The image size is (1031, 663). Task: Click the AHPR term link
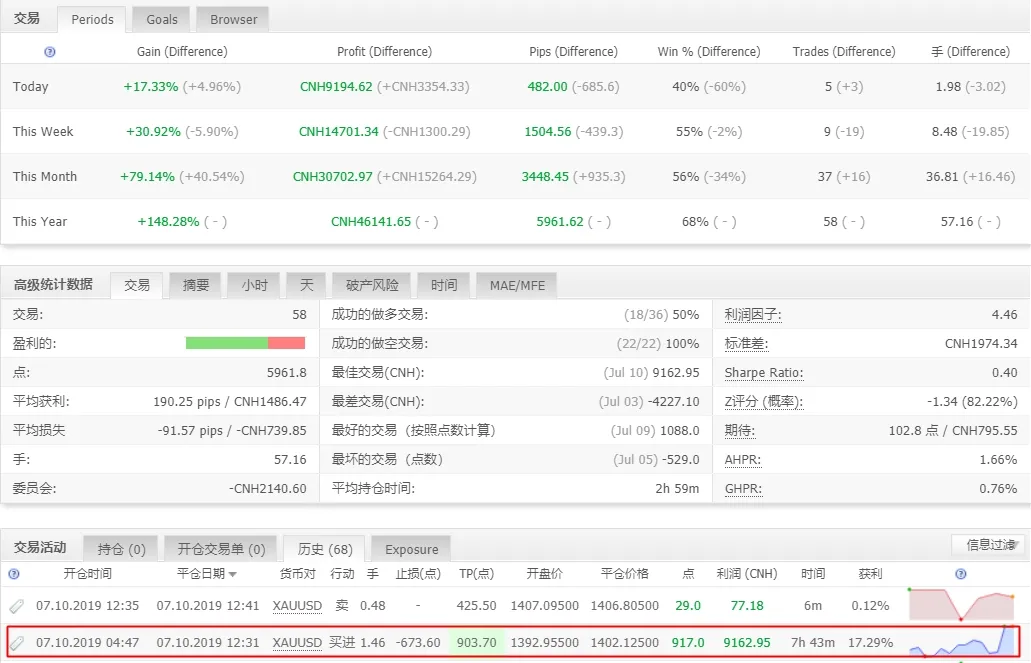coord(743,460)
